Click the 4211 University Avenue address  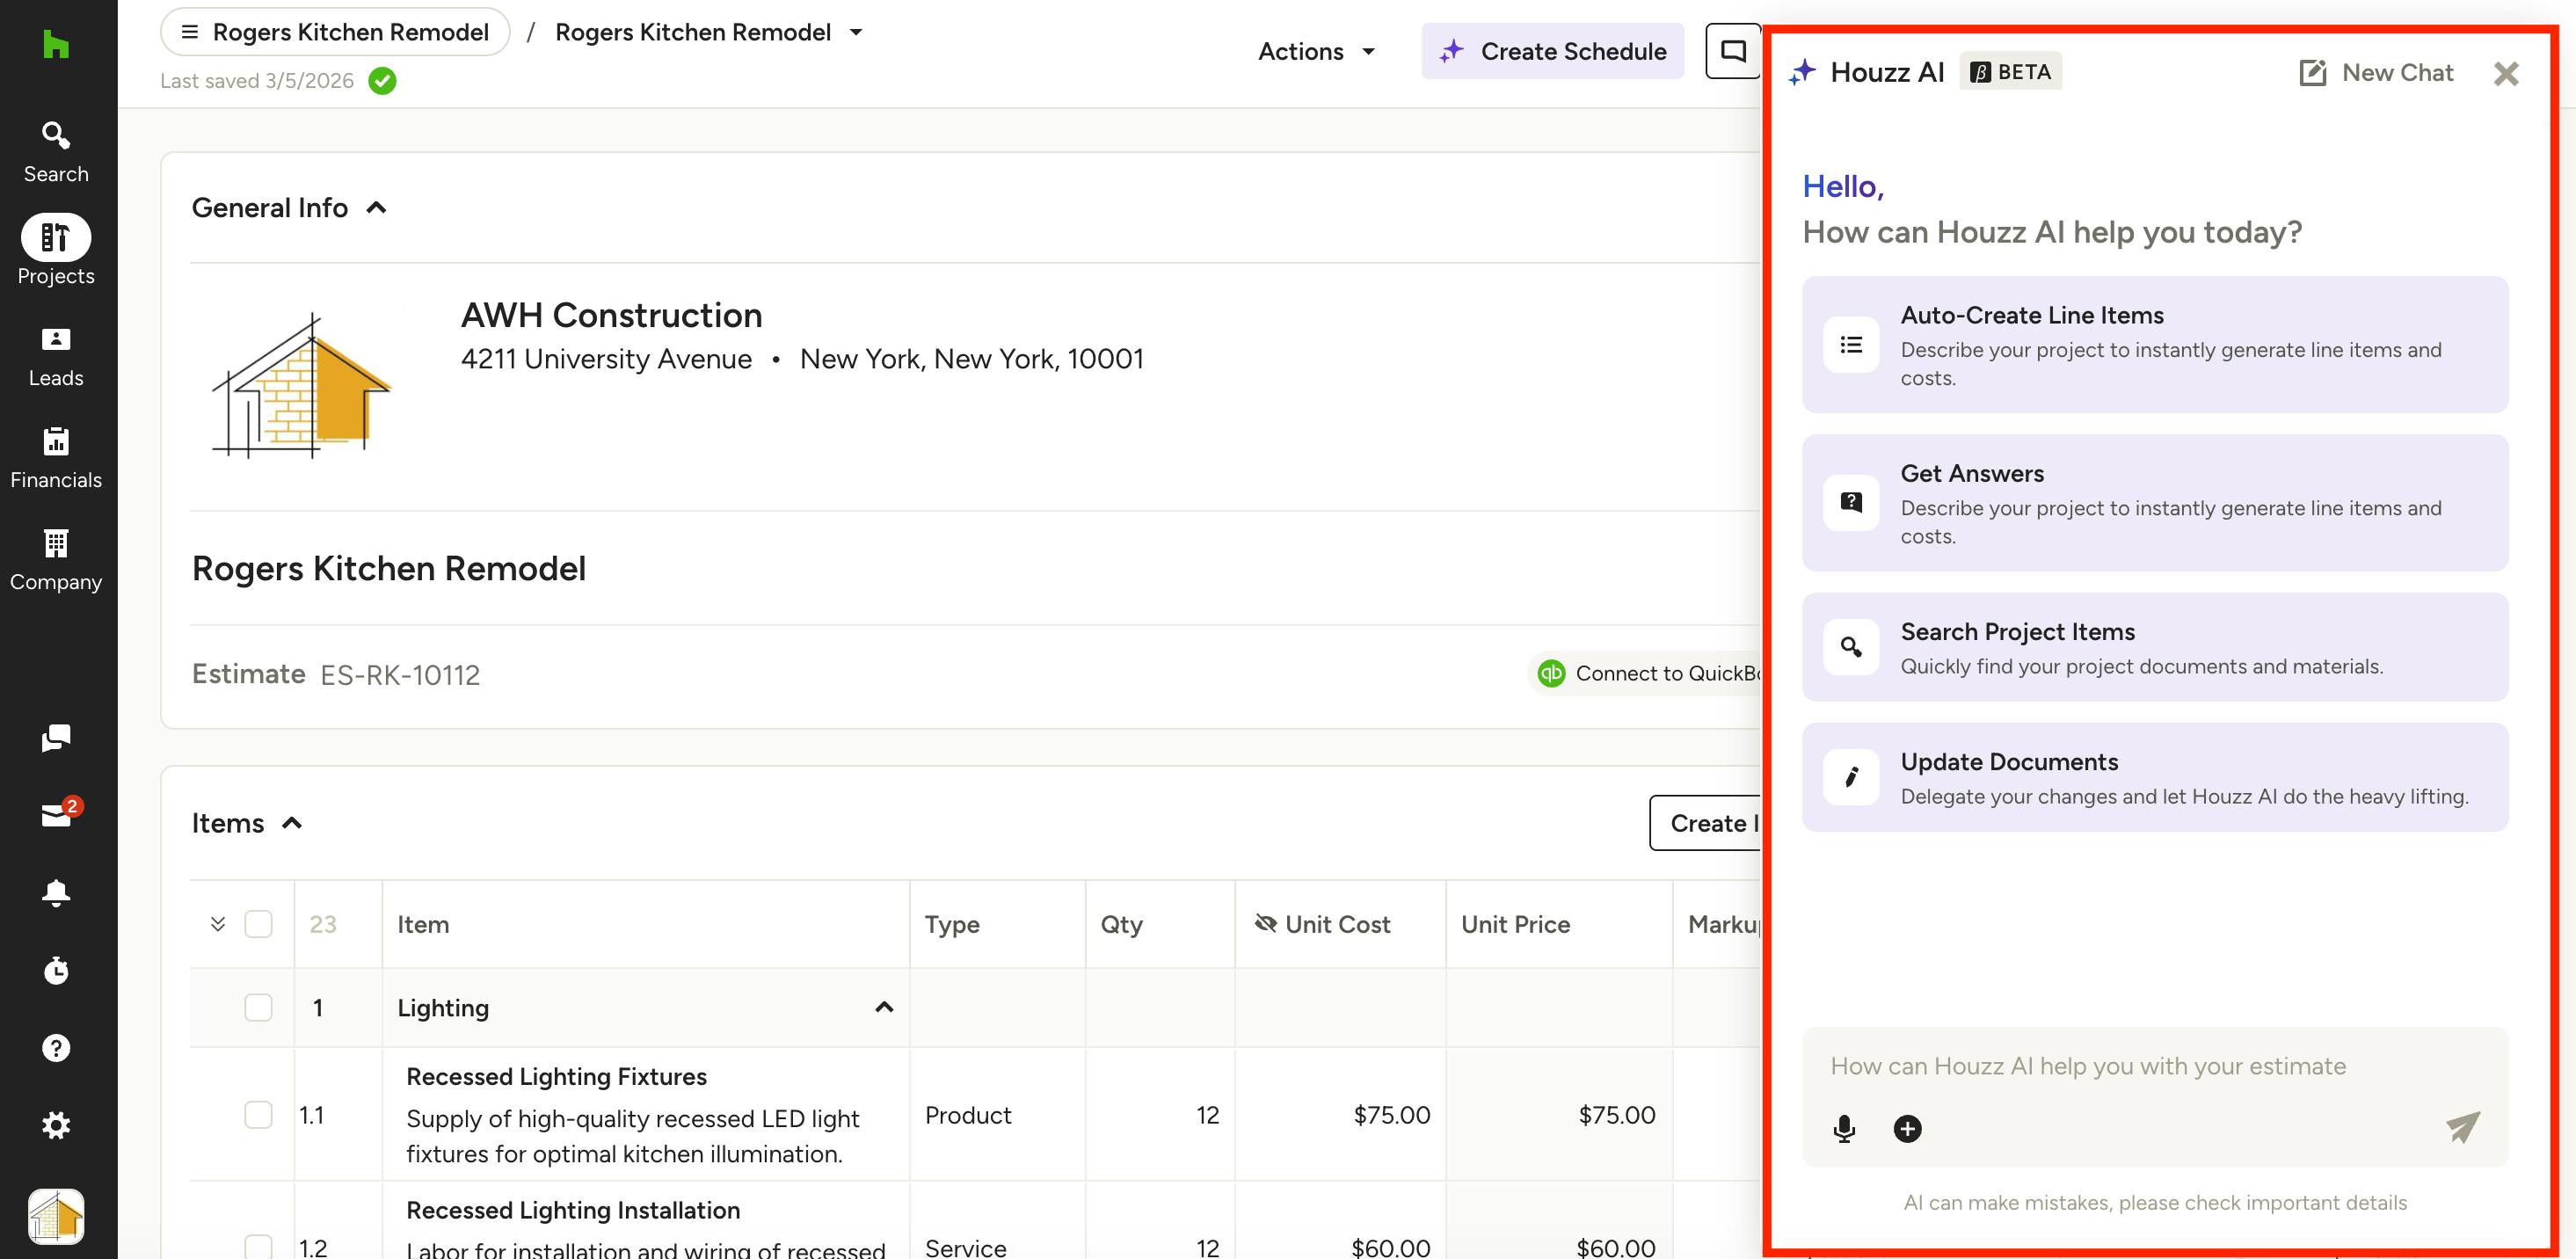click(606, 359)
